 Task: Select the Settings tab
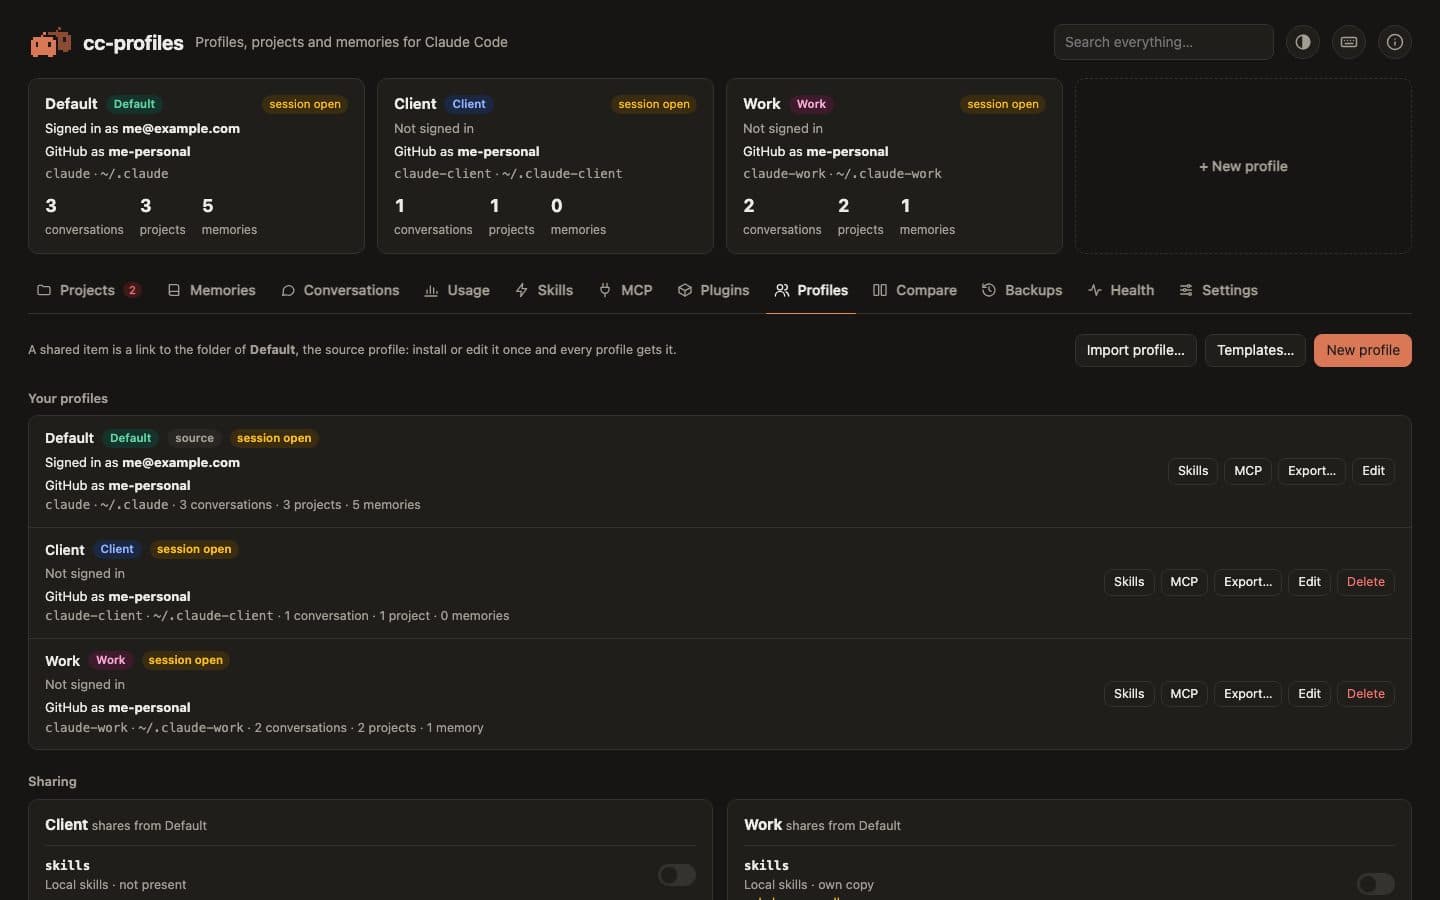(x=1219, y=290)
